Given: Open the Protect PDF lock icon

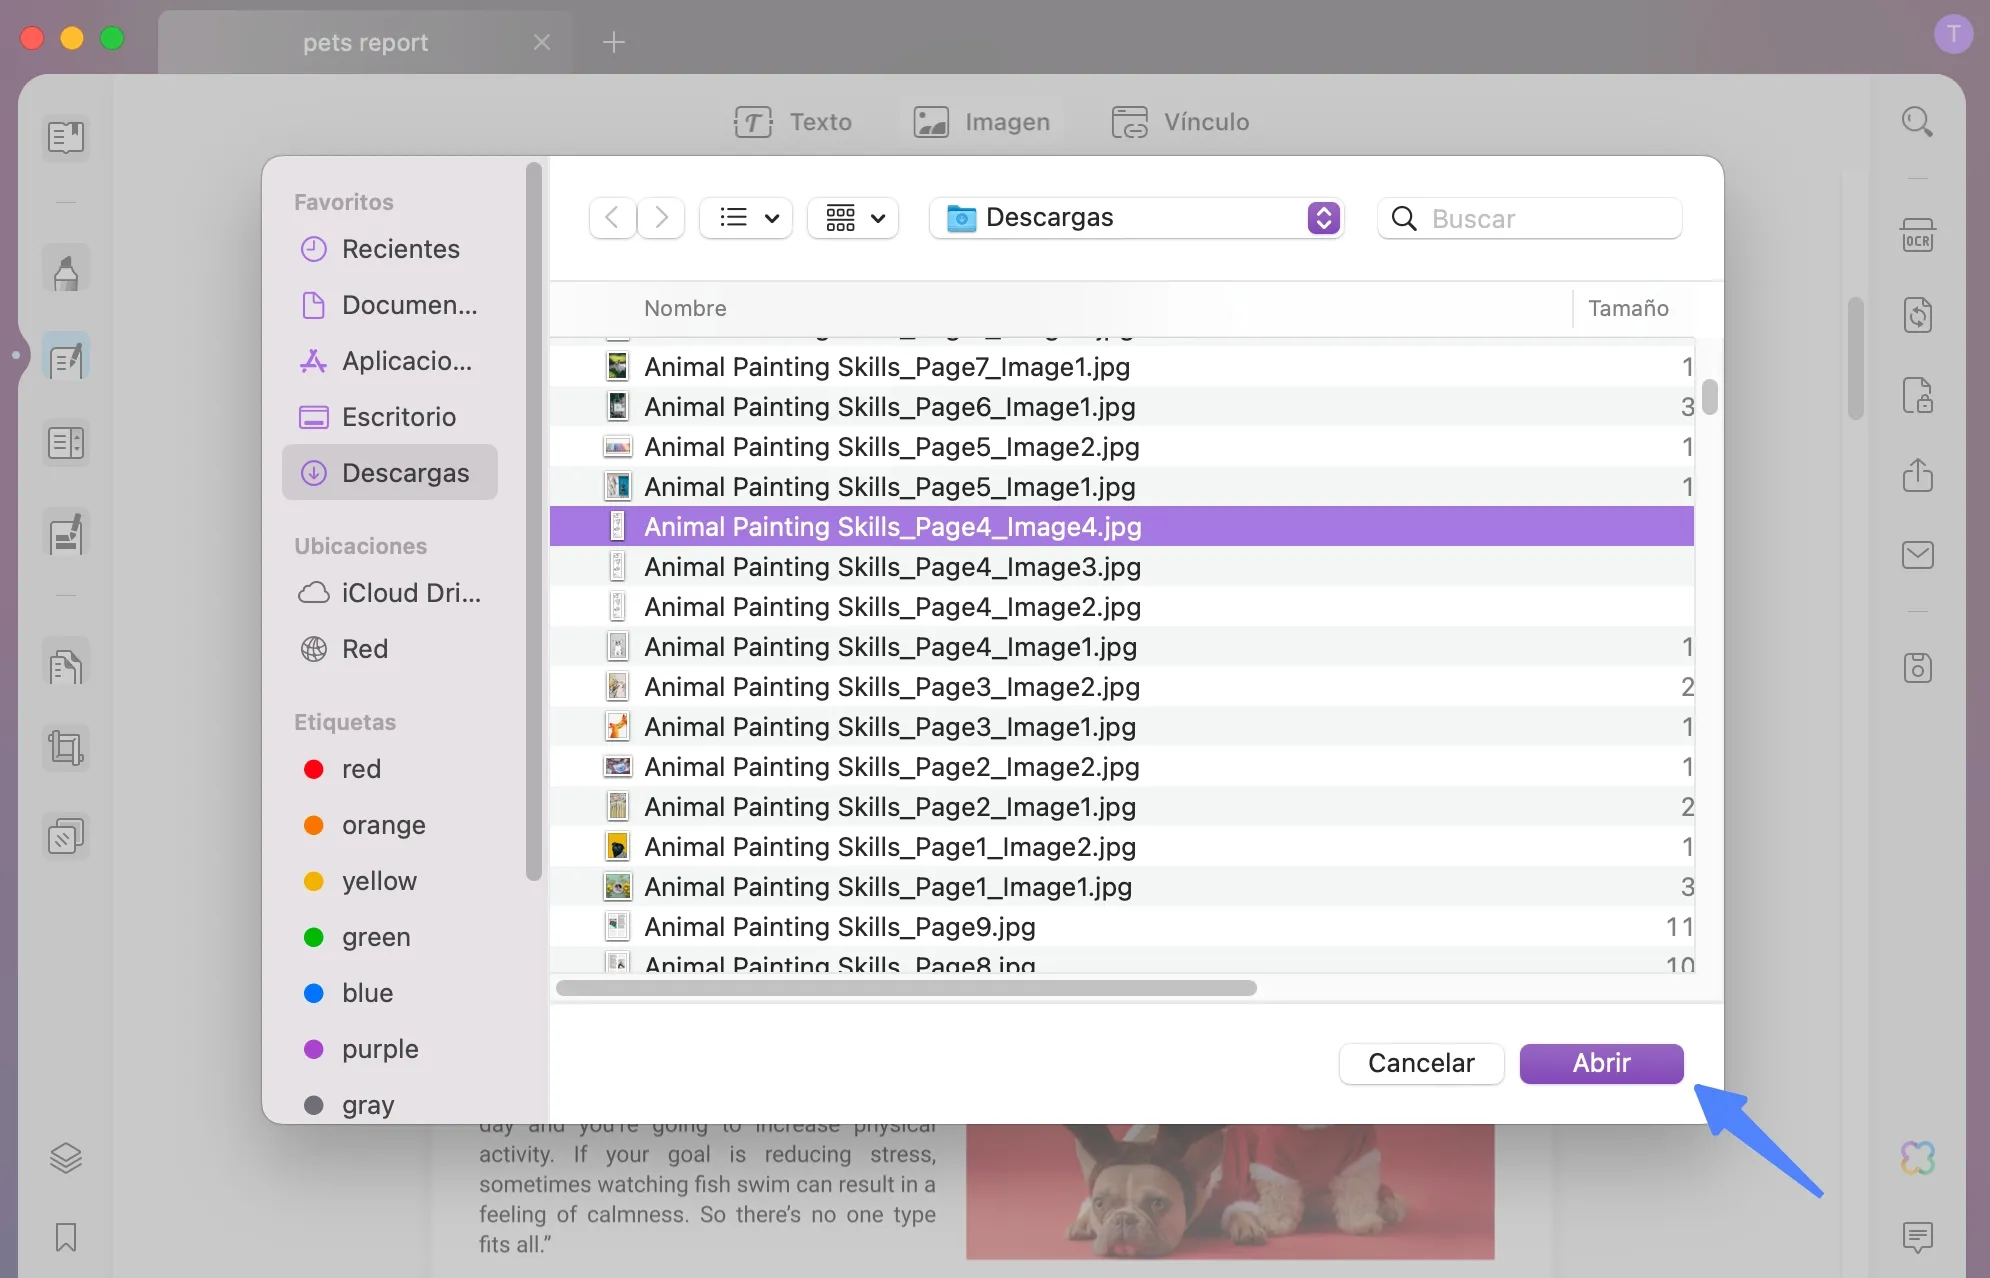Looking at the screenshot, I should tap(1917, 396).
